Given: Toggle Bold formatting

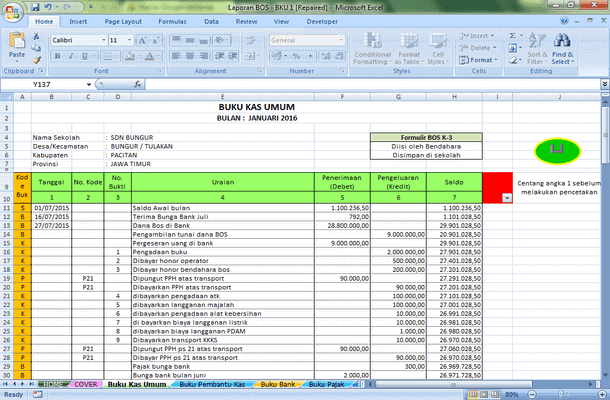Looking at the screenshot, I should 58,56.
